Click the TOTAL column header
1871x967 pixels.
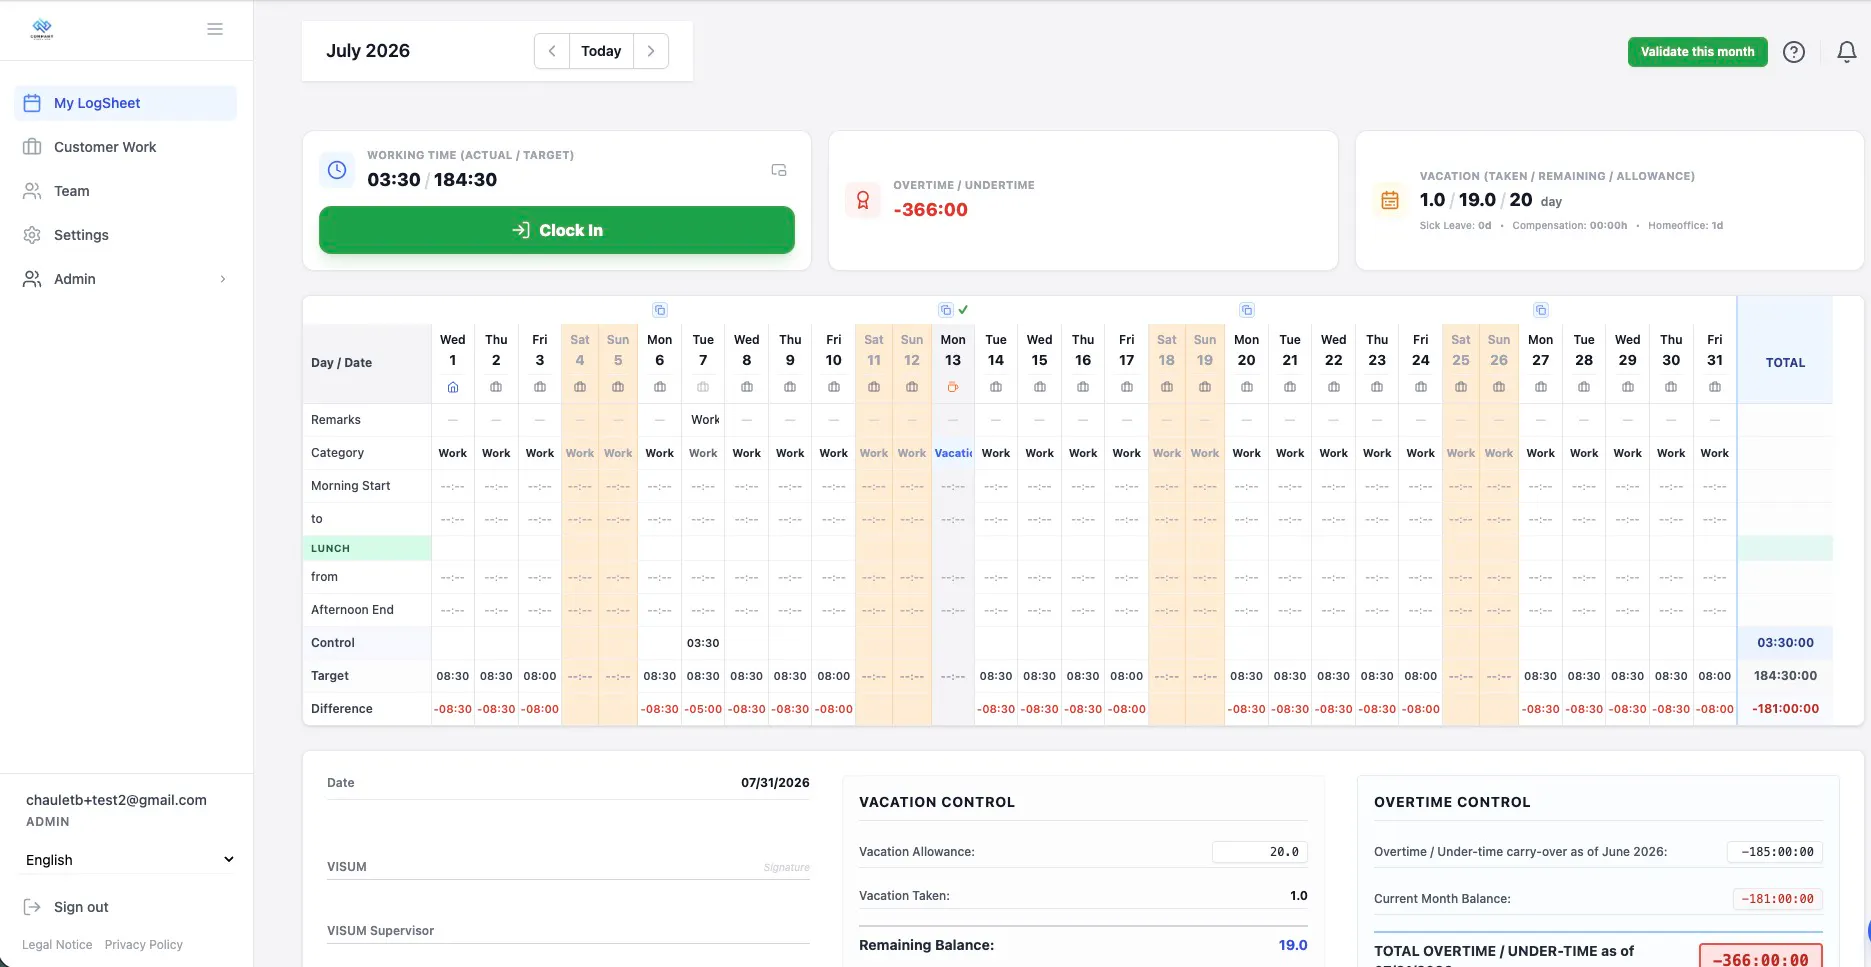tap(1785, 363)
